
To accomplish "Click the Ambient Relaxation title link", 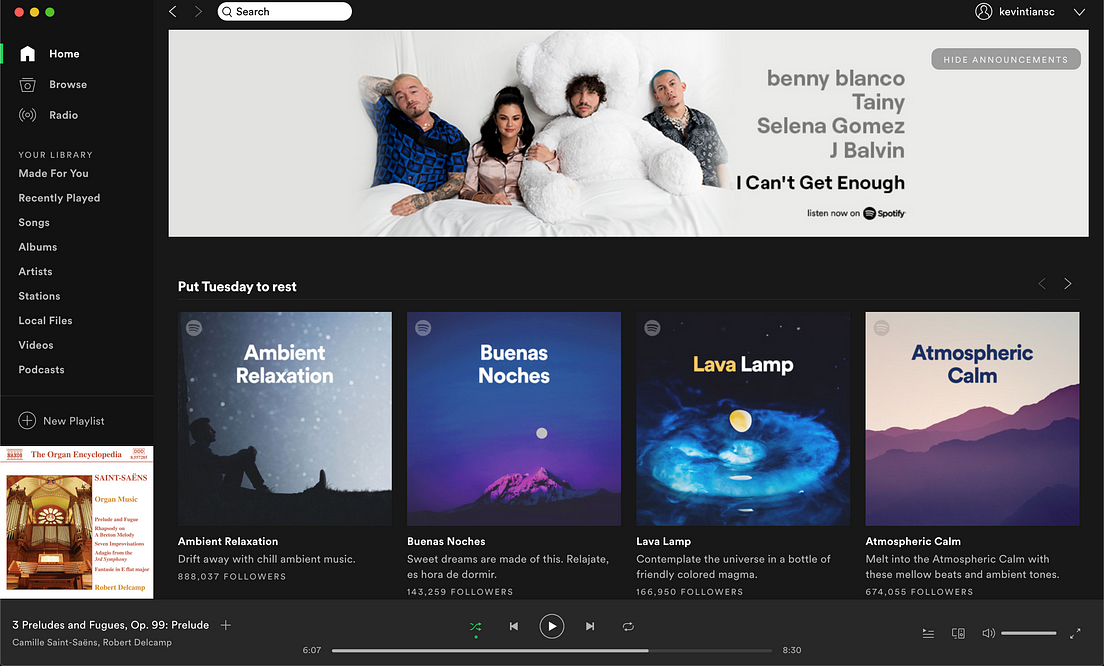I will [228, 541].
